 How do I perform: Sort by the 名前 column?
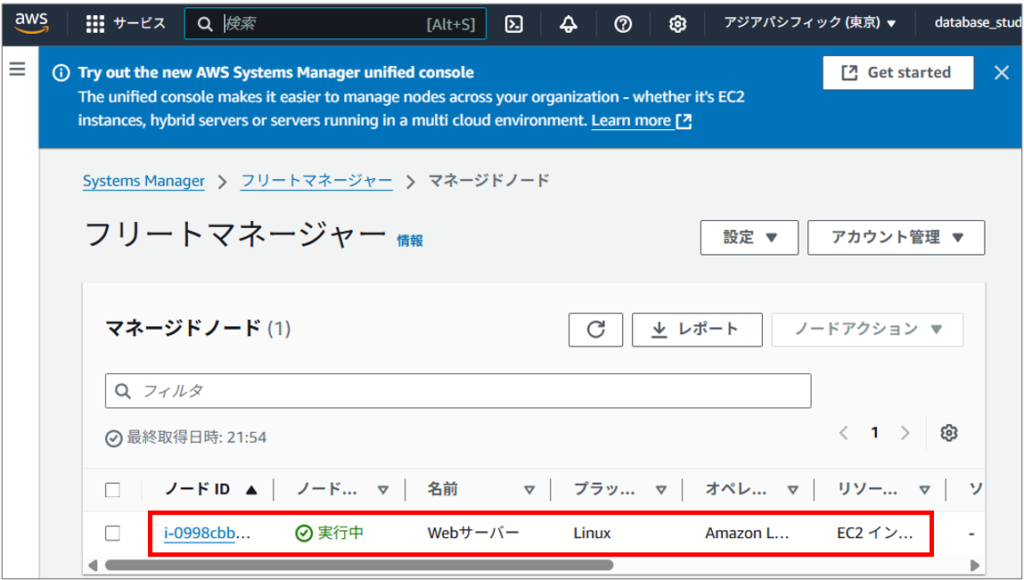(481, 489)
